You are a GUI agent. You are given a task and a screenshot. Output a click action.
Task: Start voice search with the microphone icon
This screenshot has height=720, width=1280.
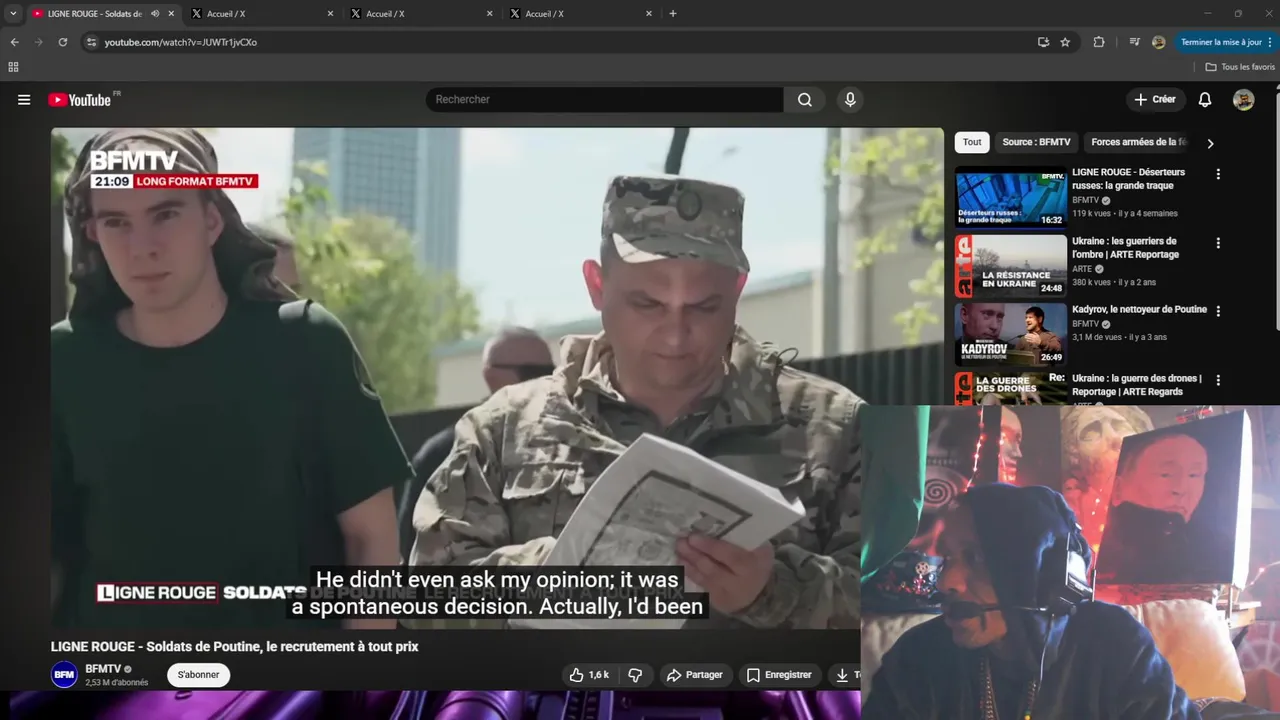850,99
